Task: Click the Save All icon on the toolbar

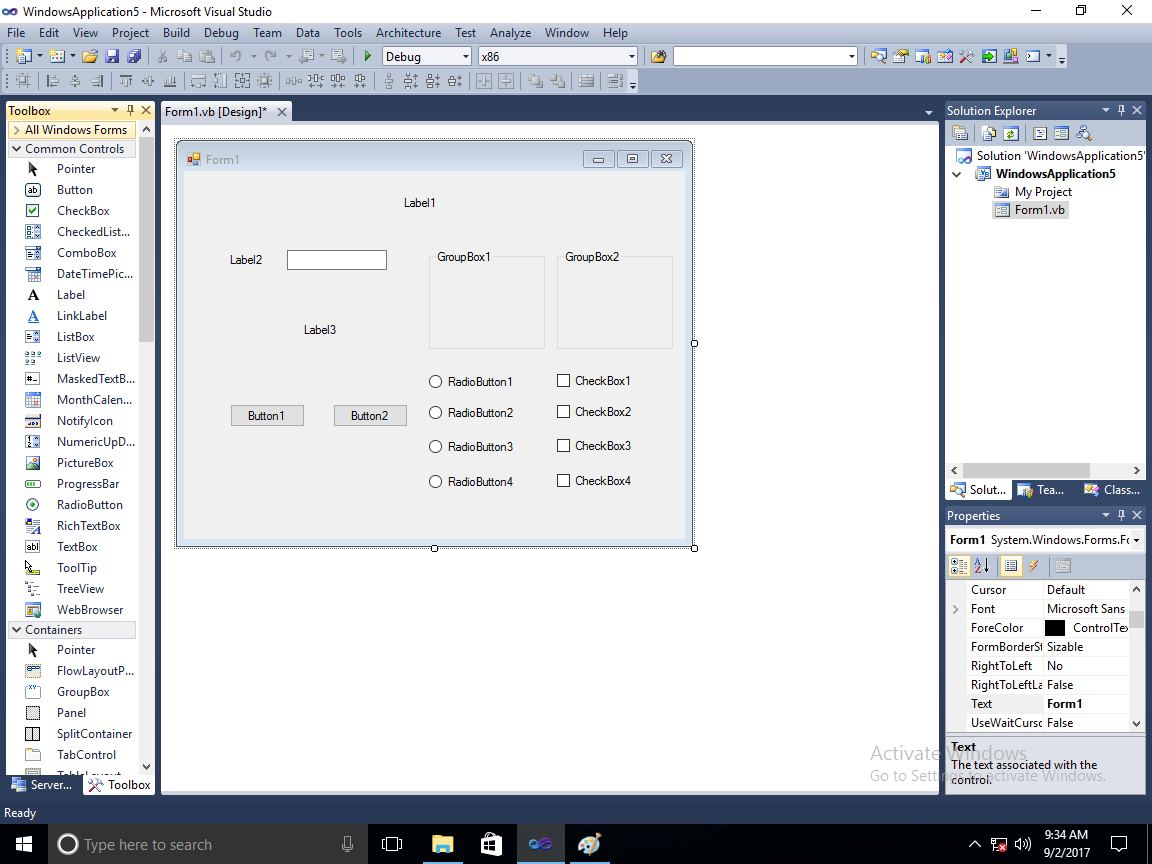Action: click(x=136, y=56)
